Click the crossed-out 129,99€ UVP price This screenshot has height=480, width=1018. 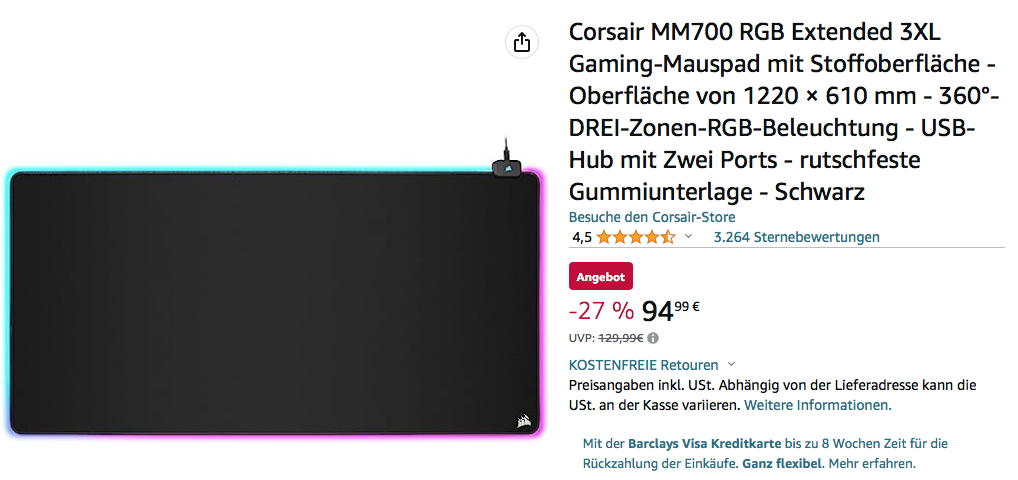point(620,338)
